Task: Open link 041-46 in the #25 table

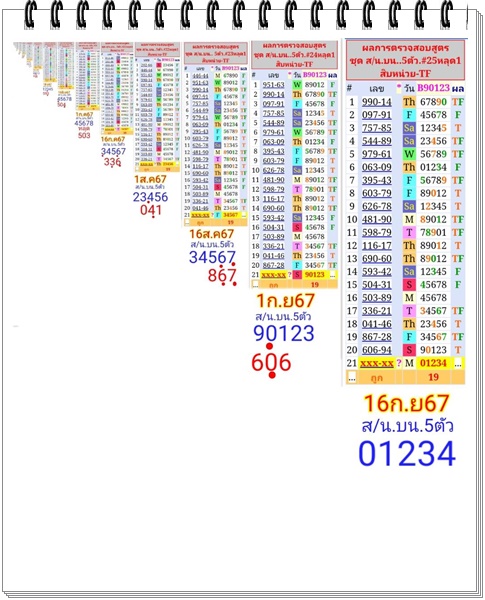Action: (x=377, y=324)
